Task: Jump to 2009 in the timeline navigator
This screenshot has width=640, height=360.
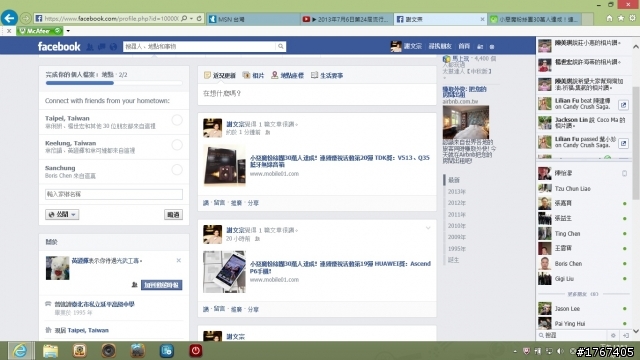Action: pyautogui.click(x=457, y=237)
